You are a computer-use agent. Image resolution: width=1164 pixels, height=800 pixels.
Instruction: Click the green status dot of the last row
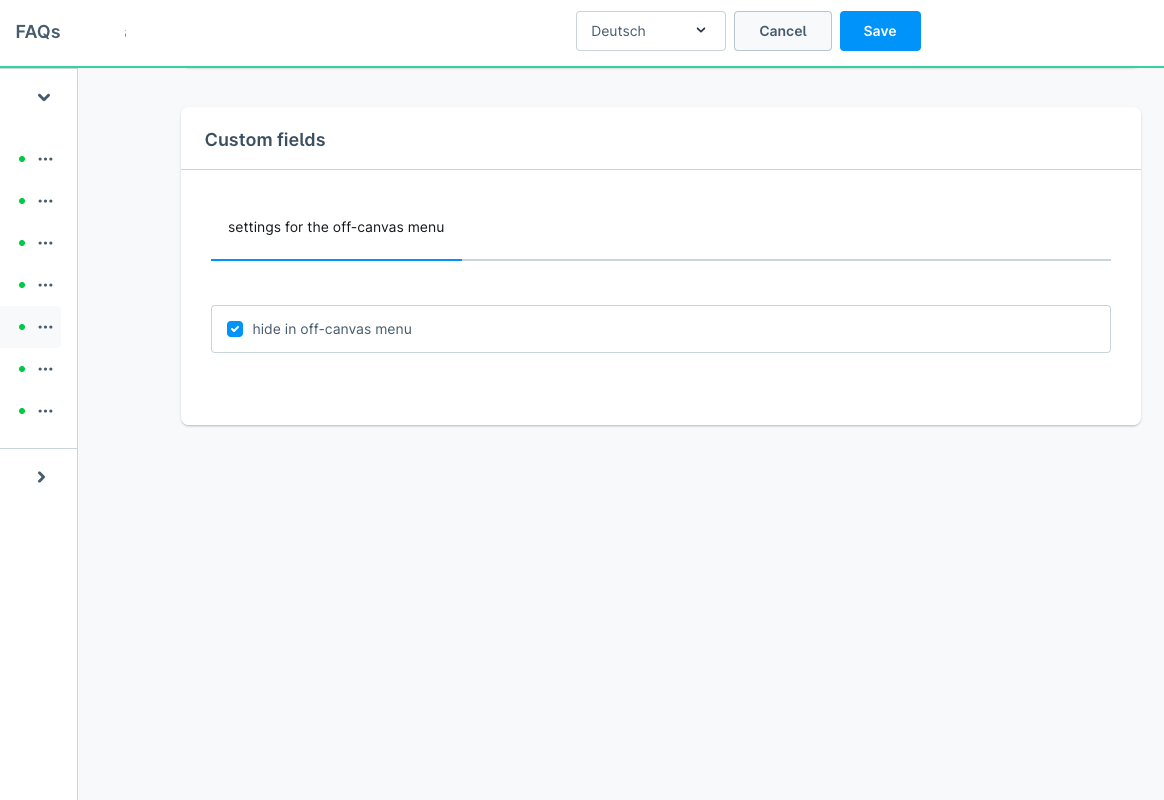(22, 411)
